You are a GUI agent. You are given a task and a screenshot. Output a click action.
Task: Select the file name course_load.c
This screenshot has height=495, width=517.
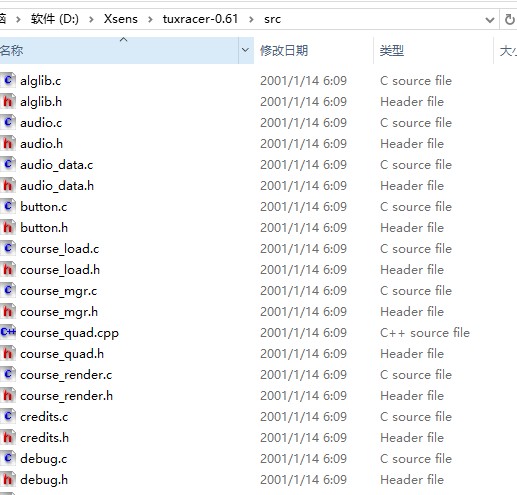pyautogui.click(x=60, y=249)
